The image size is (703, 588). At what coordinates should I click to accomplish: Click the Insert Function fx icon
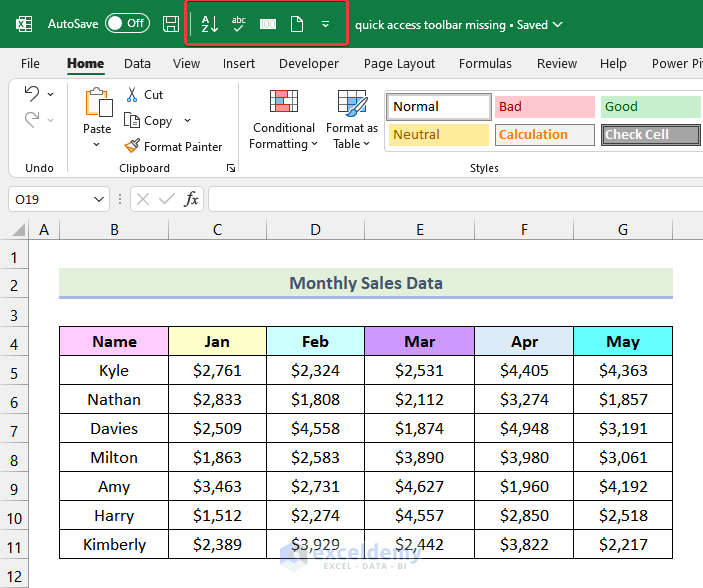(x=191, y=199)
